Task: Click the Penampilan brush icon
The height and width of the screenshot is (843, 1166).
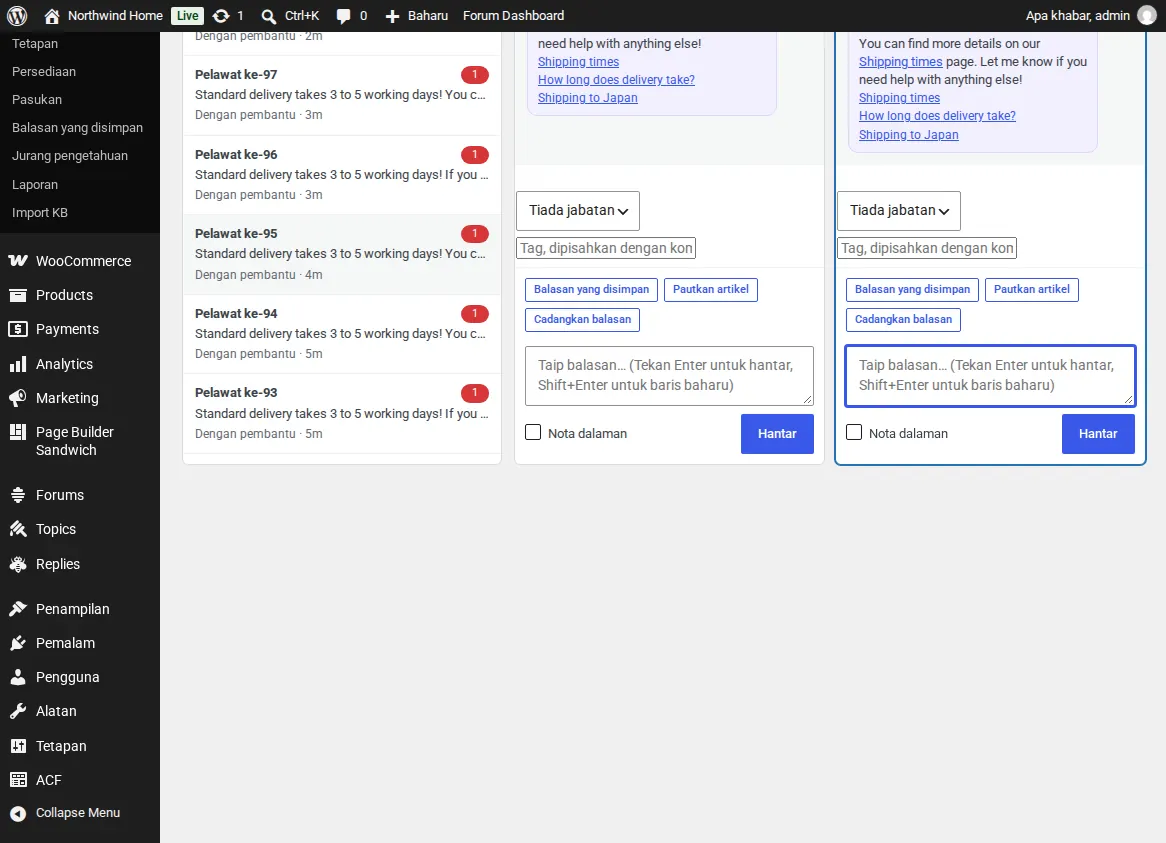Action: [x=18, y=609]
